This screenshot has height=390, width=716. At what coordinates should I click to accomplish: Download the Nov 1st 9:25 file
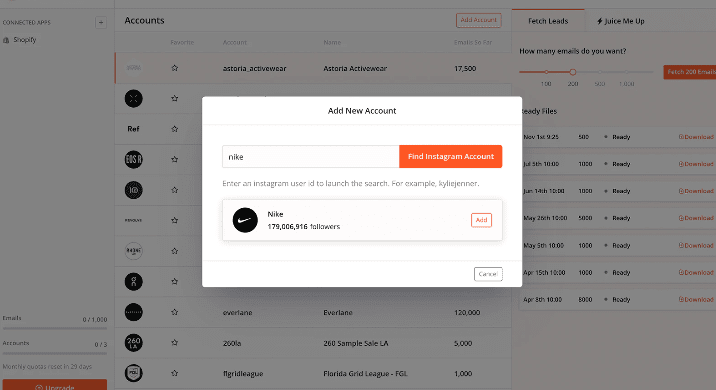pyautogui.click(x=696, y=137)
